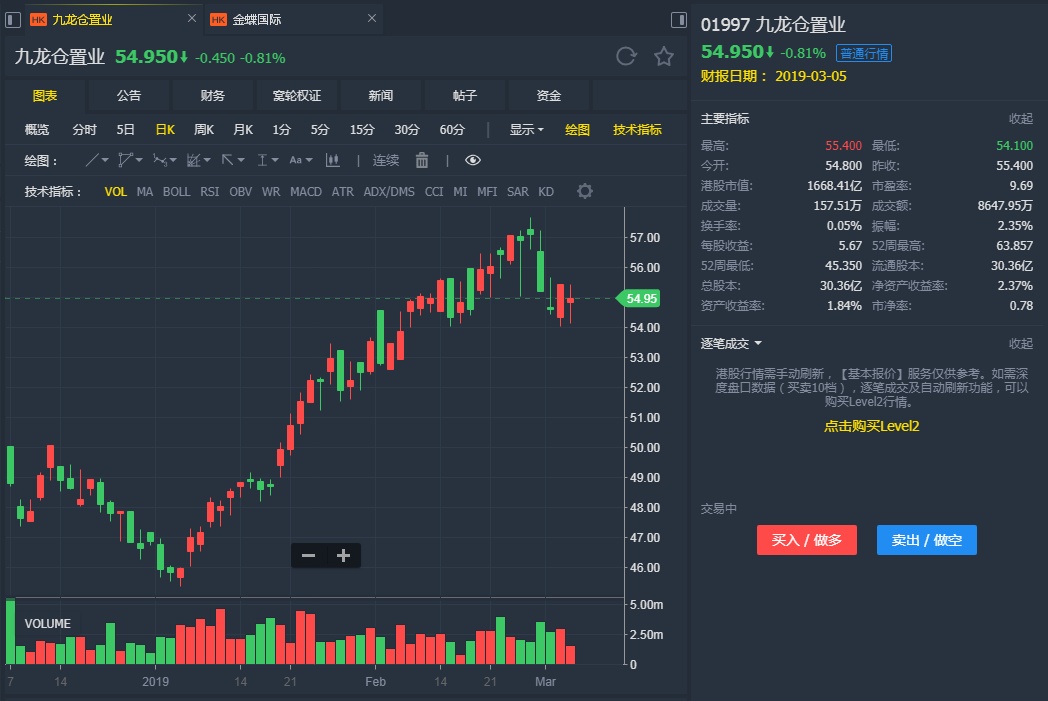Switch to the 金蝶国际 stock tab

(x=257, y=19)
